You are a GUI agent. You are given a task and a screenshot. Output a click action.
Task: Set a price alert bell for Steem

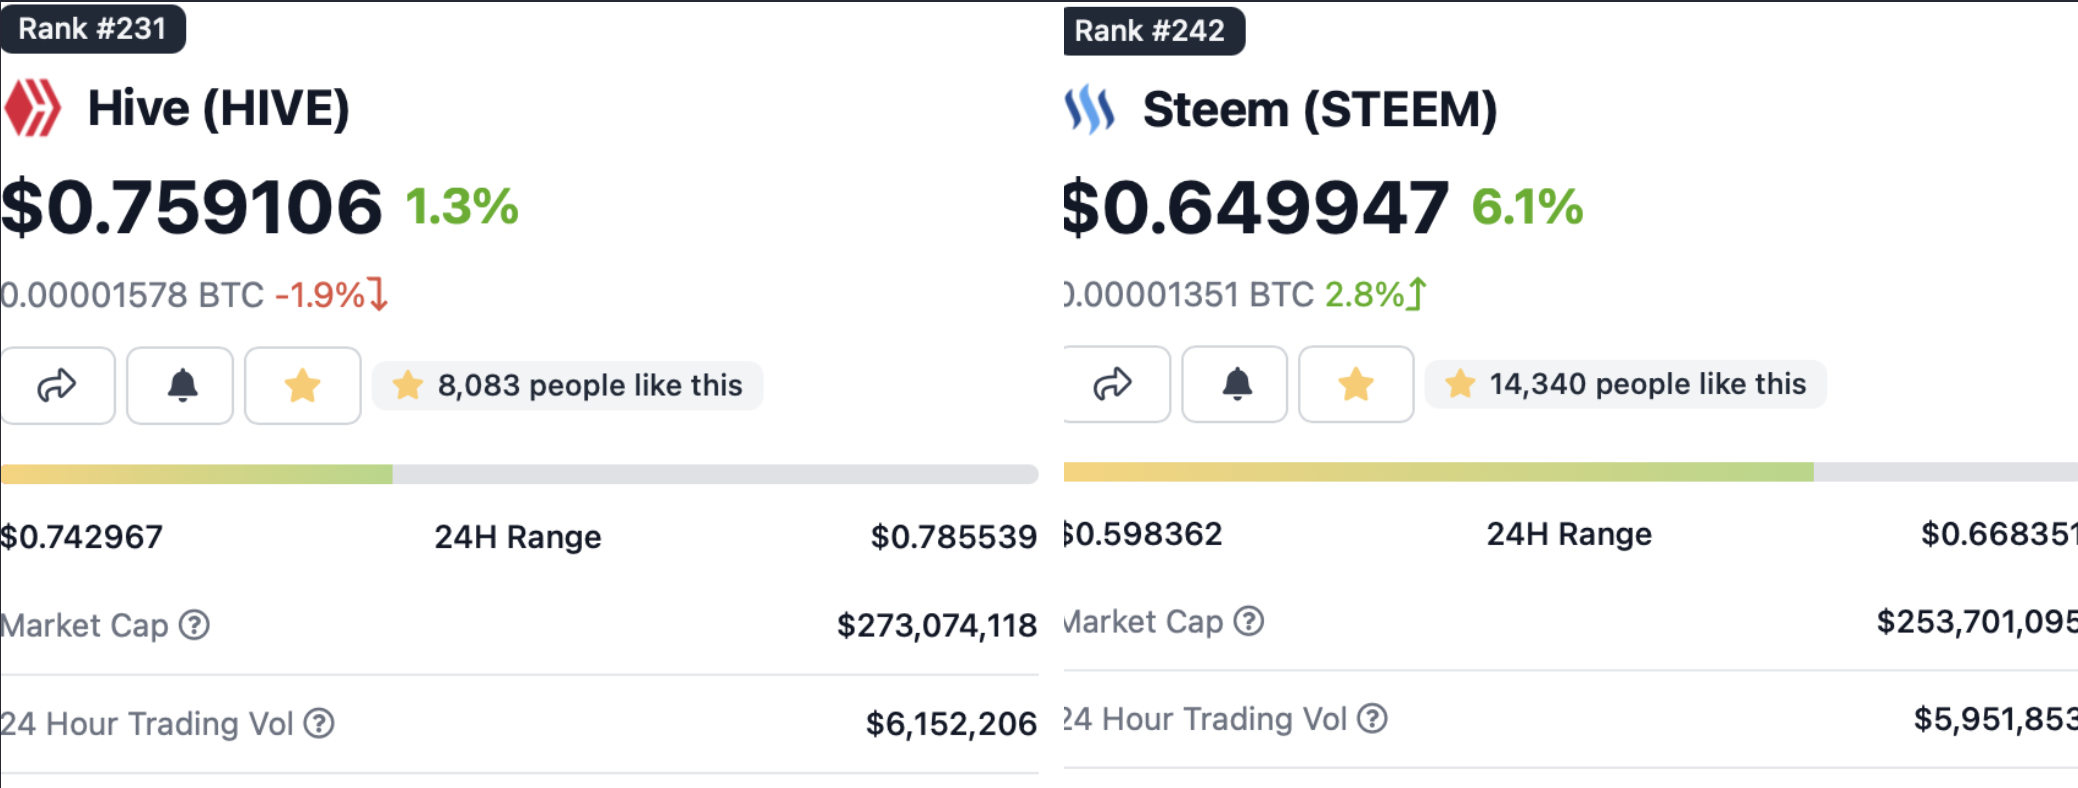point(1236,384)
